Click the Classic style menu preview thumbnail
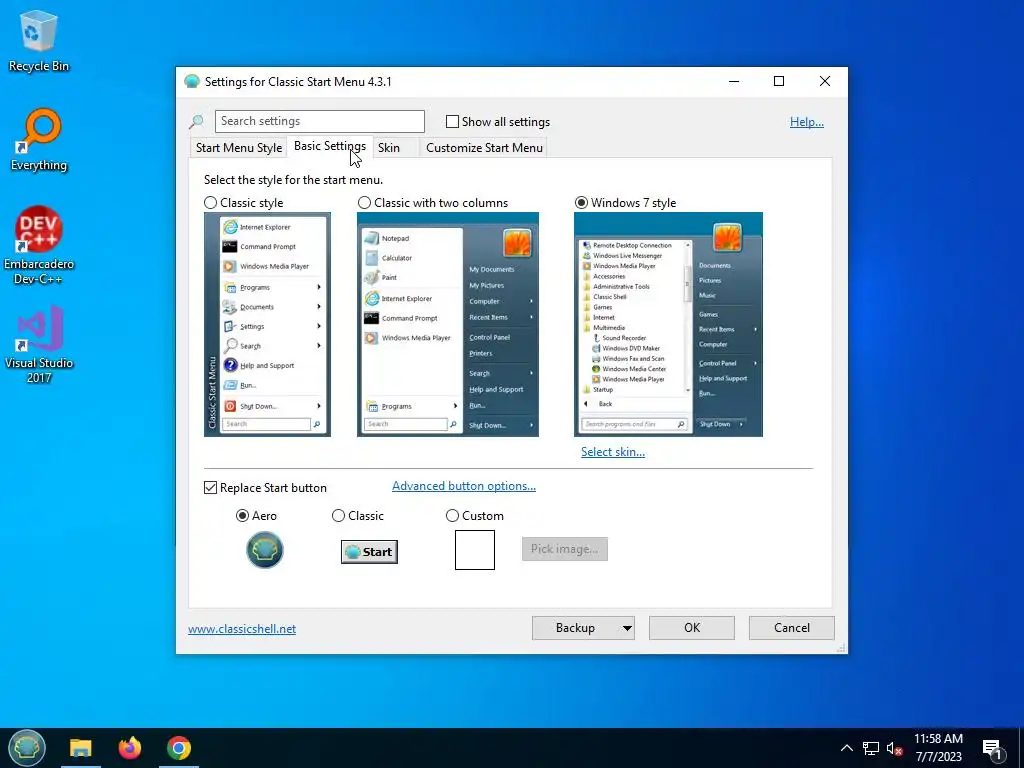1024x768 pixels. [x=267, y=325]
